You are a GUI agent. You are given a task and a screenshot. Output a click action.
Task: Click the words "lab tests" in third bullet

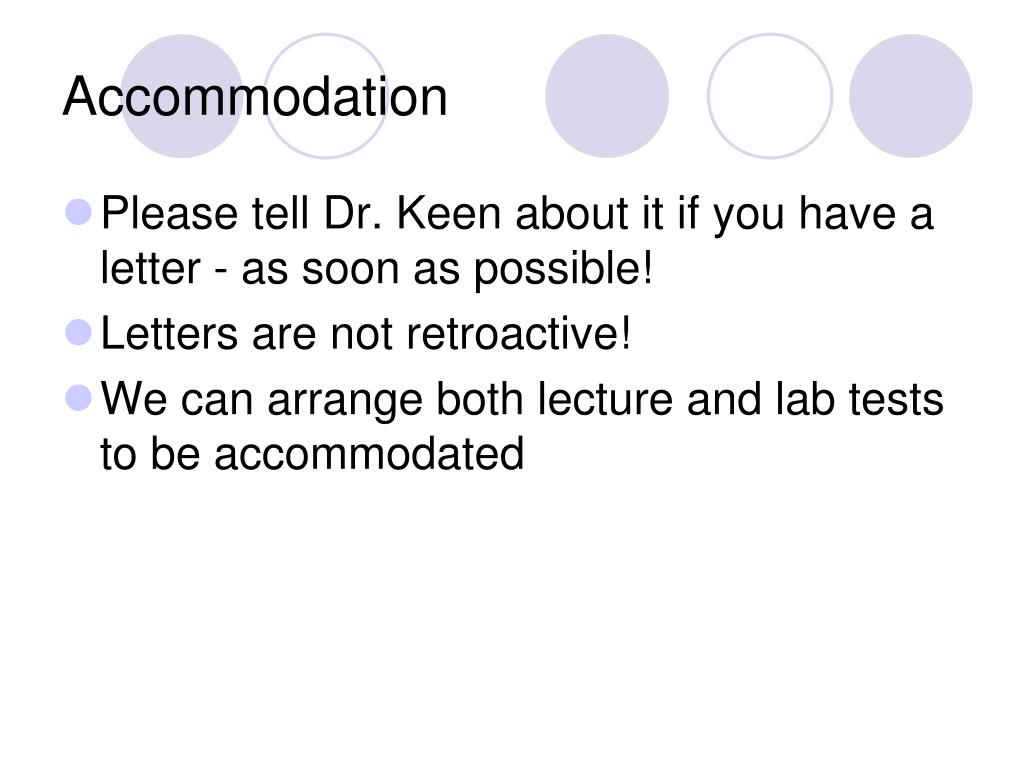tap(859, 398)
